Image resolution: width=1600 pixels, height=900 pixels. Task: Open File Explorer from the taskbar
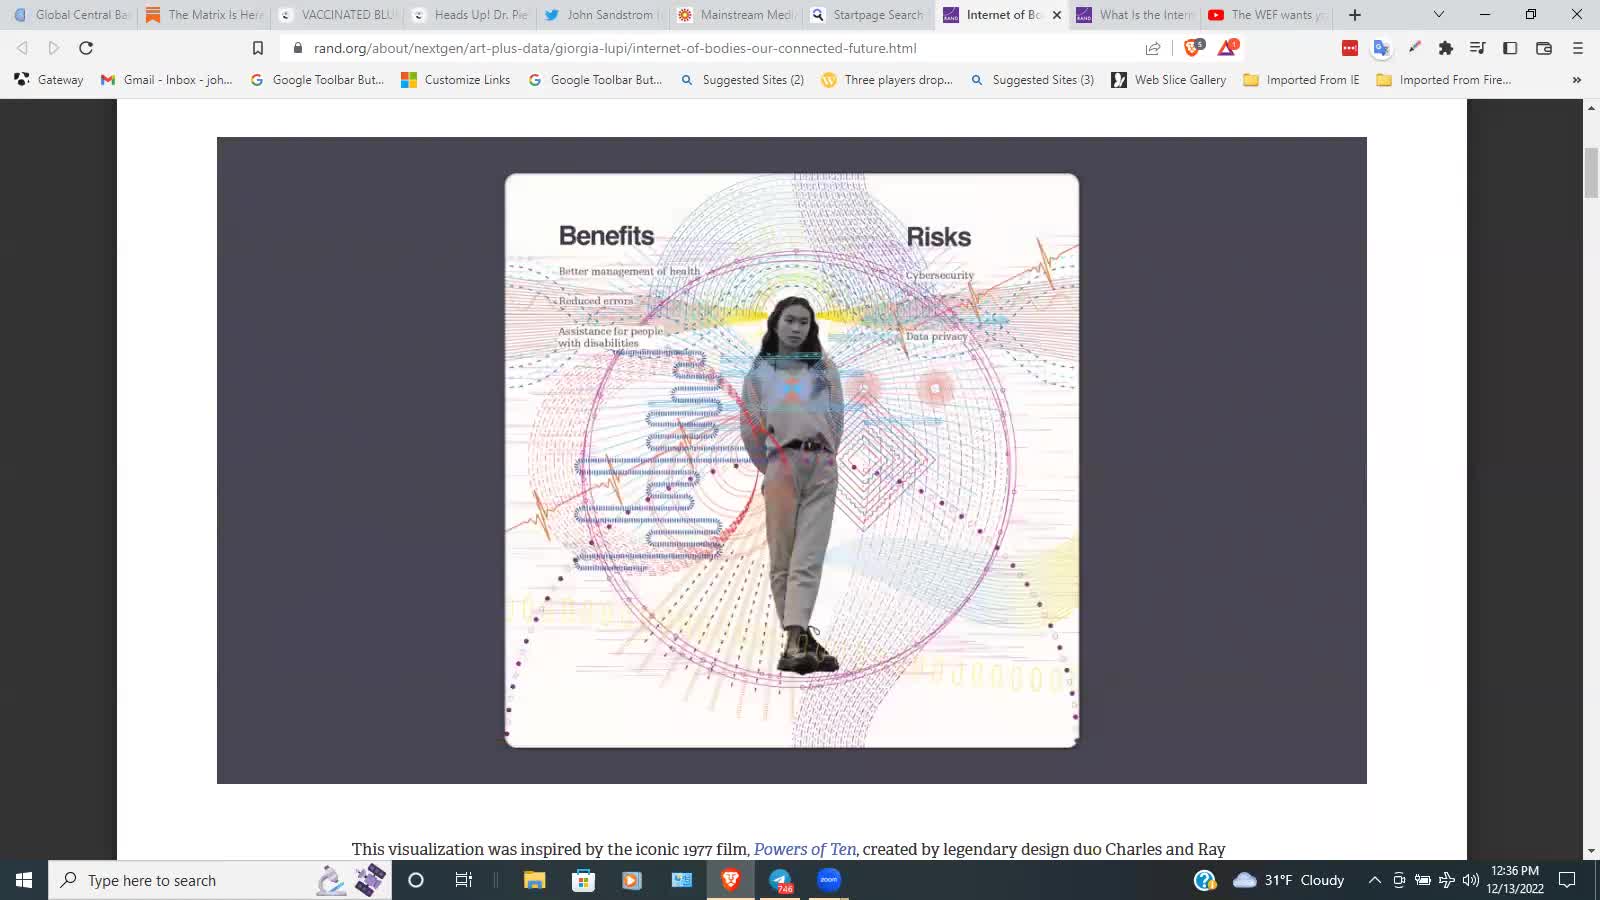click(535, 880)
